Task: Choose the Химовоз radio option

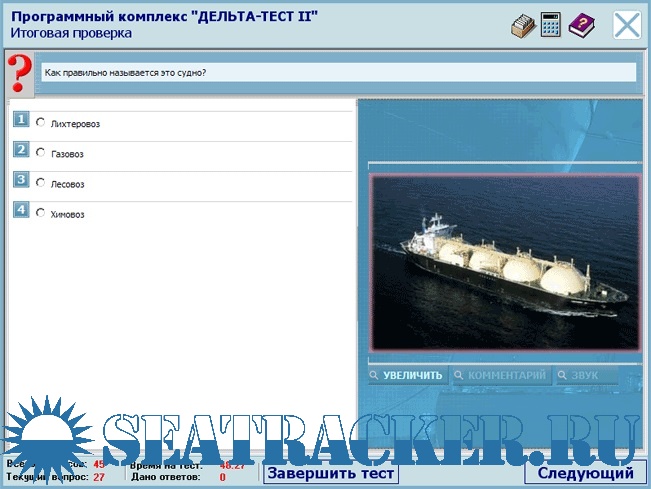Action: (40, 212)
